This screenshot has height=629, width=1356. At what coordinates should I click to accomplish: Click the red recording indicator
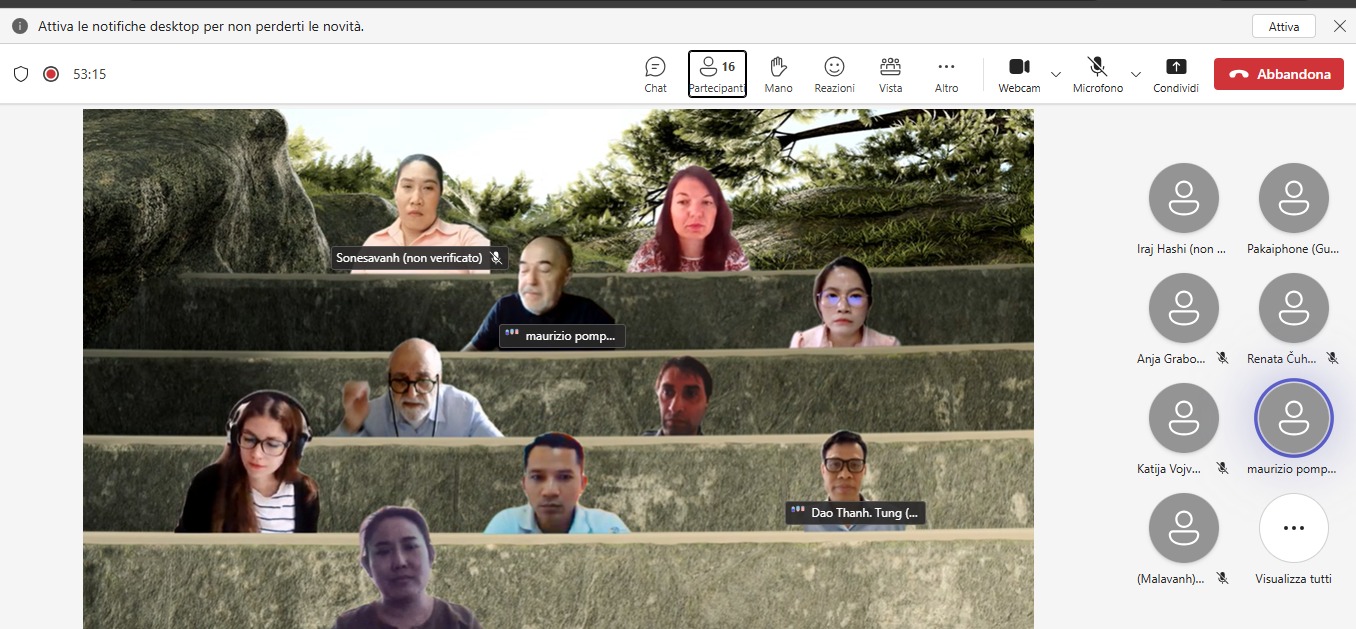(x=51, y=74)
